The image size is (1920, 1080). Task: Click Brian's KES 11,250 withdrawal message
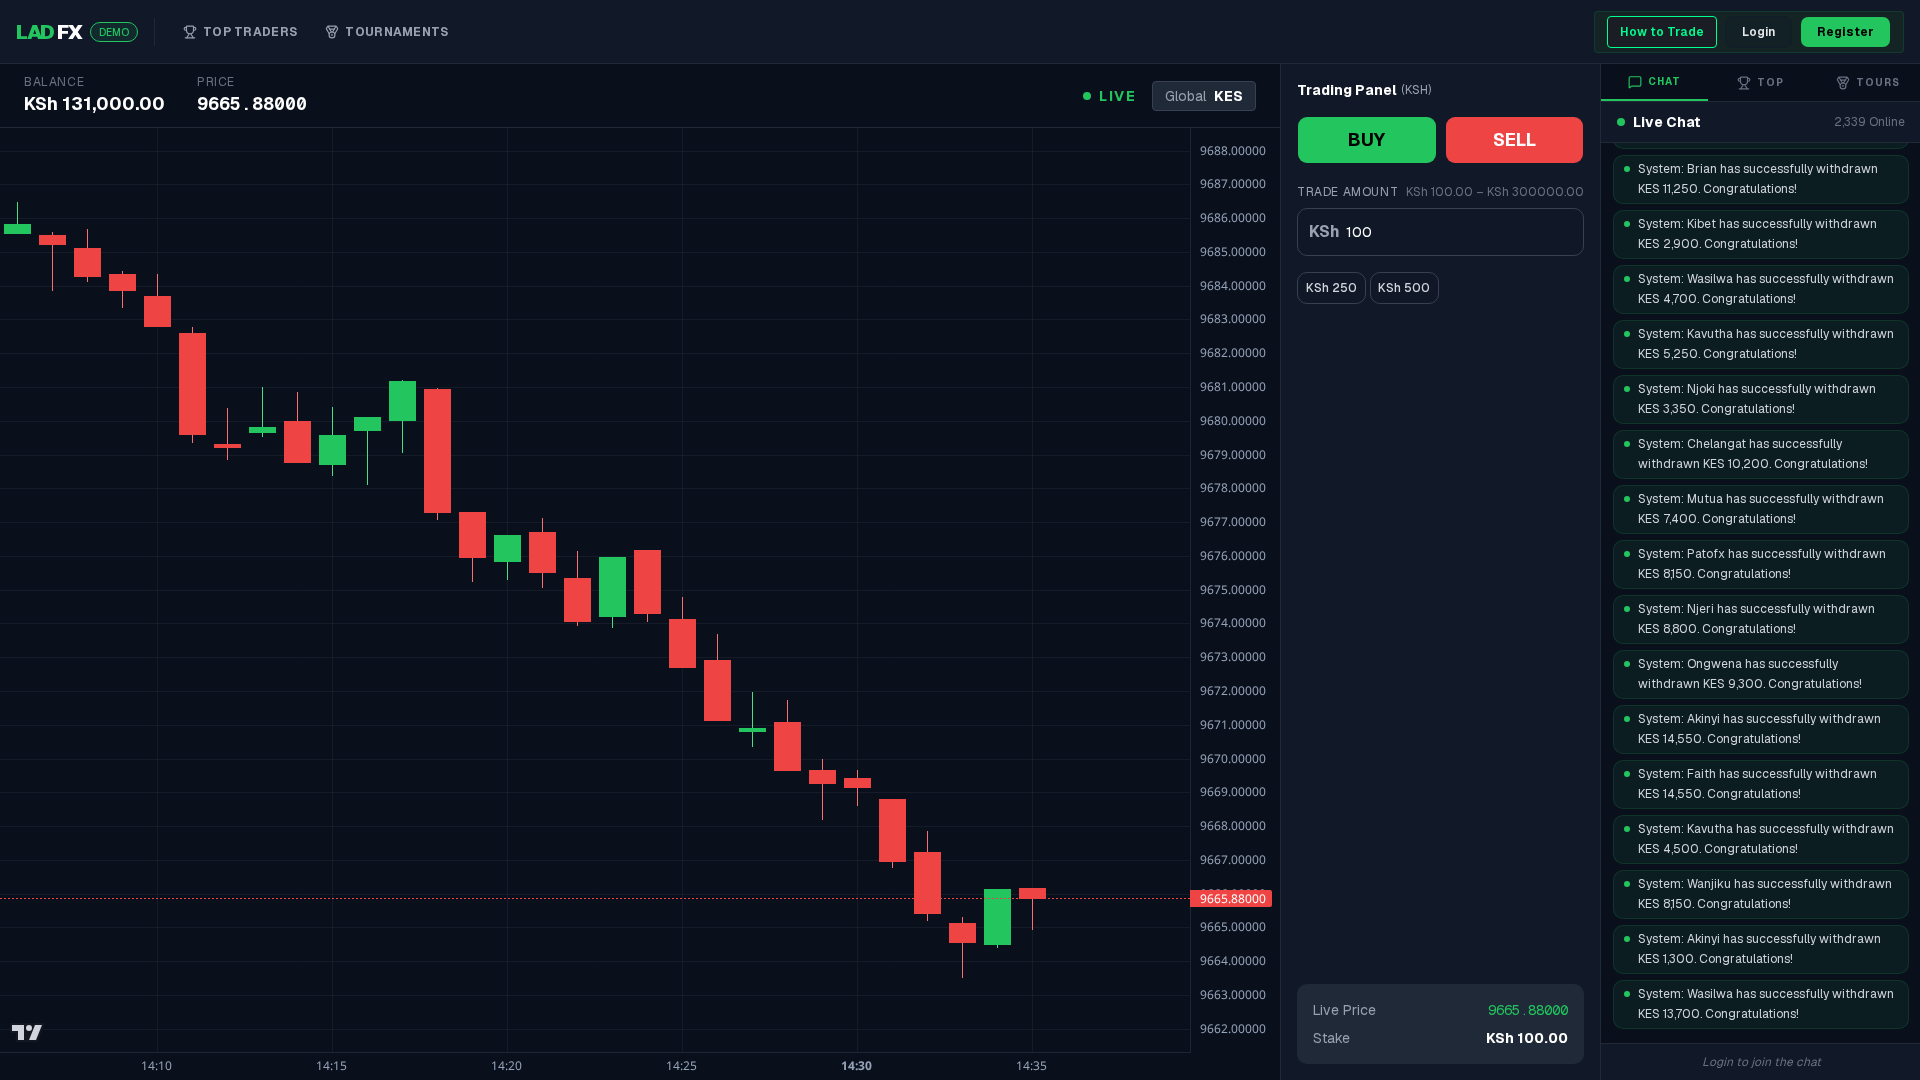(x=1761, y=179)
